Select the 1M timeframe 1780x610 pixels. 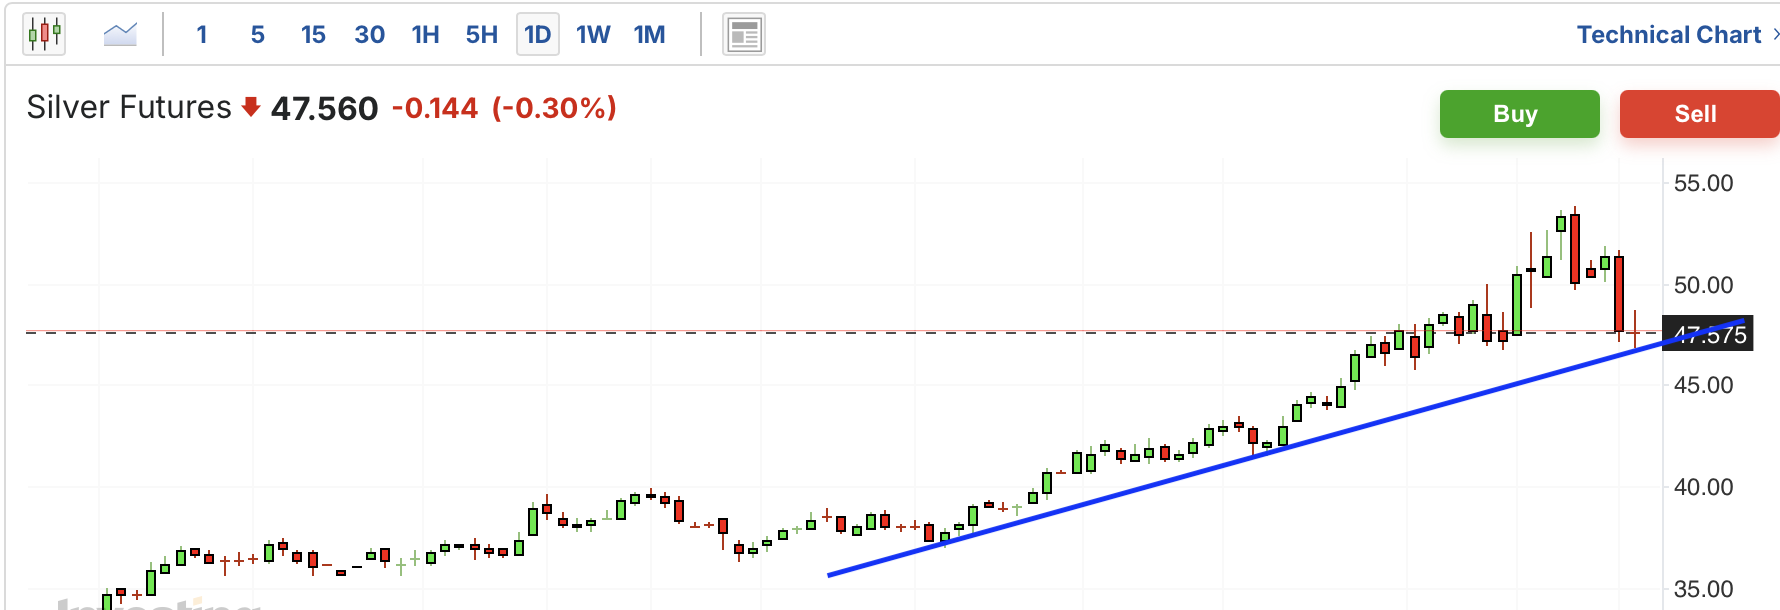point(649,35)
